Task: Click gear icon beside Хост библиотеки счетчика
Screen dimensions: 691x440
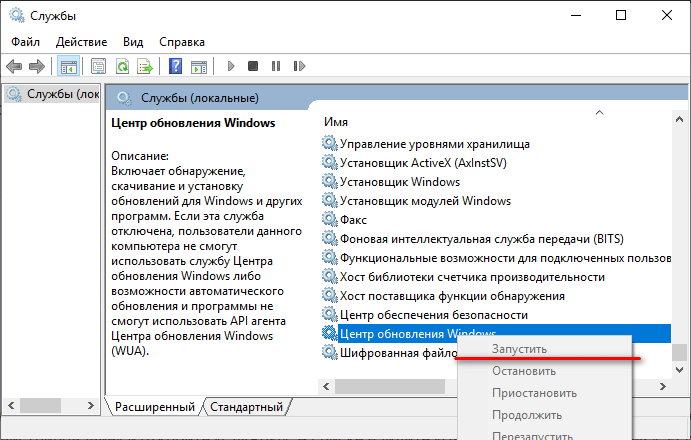Action: click(x=329, y=276)
